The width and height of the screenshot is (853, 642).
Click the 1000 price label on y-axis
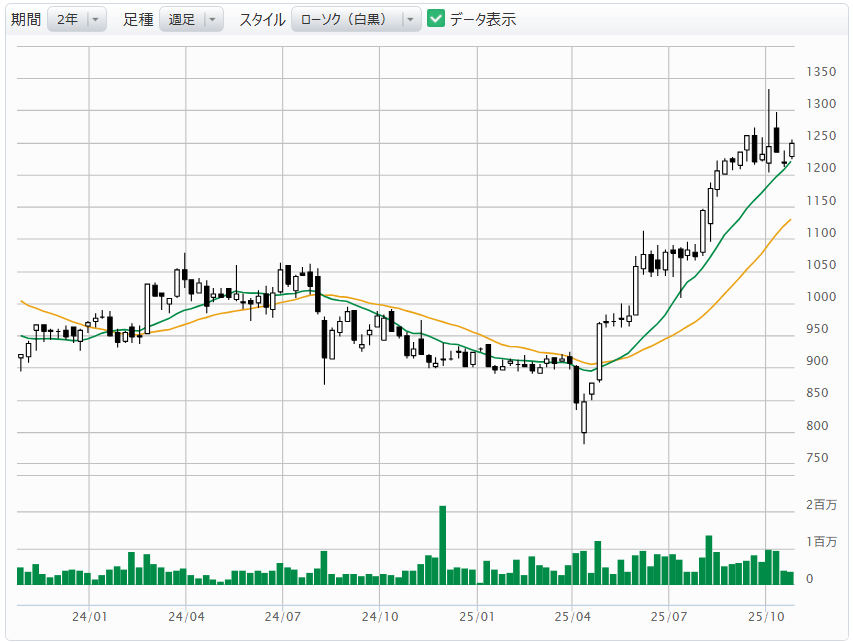point(821,297)
